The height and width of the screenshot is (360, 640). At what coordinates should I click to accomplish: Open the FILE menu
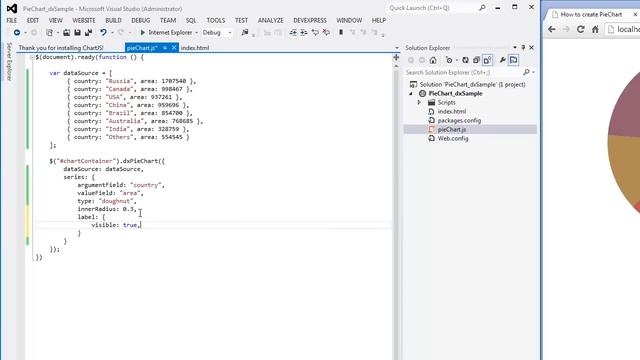(x=12, y=20)
